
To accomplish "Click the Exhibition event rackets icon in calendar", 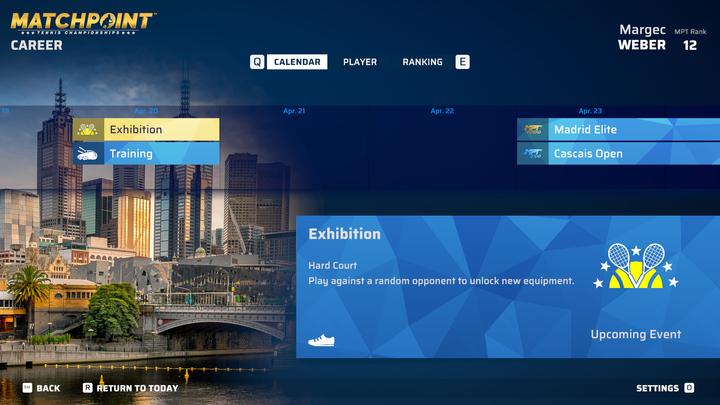I will (x=88, y=130).
